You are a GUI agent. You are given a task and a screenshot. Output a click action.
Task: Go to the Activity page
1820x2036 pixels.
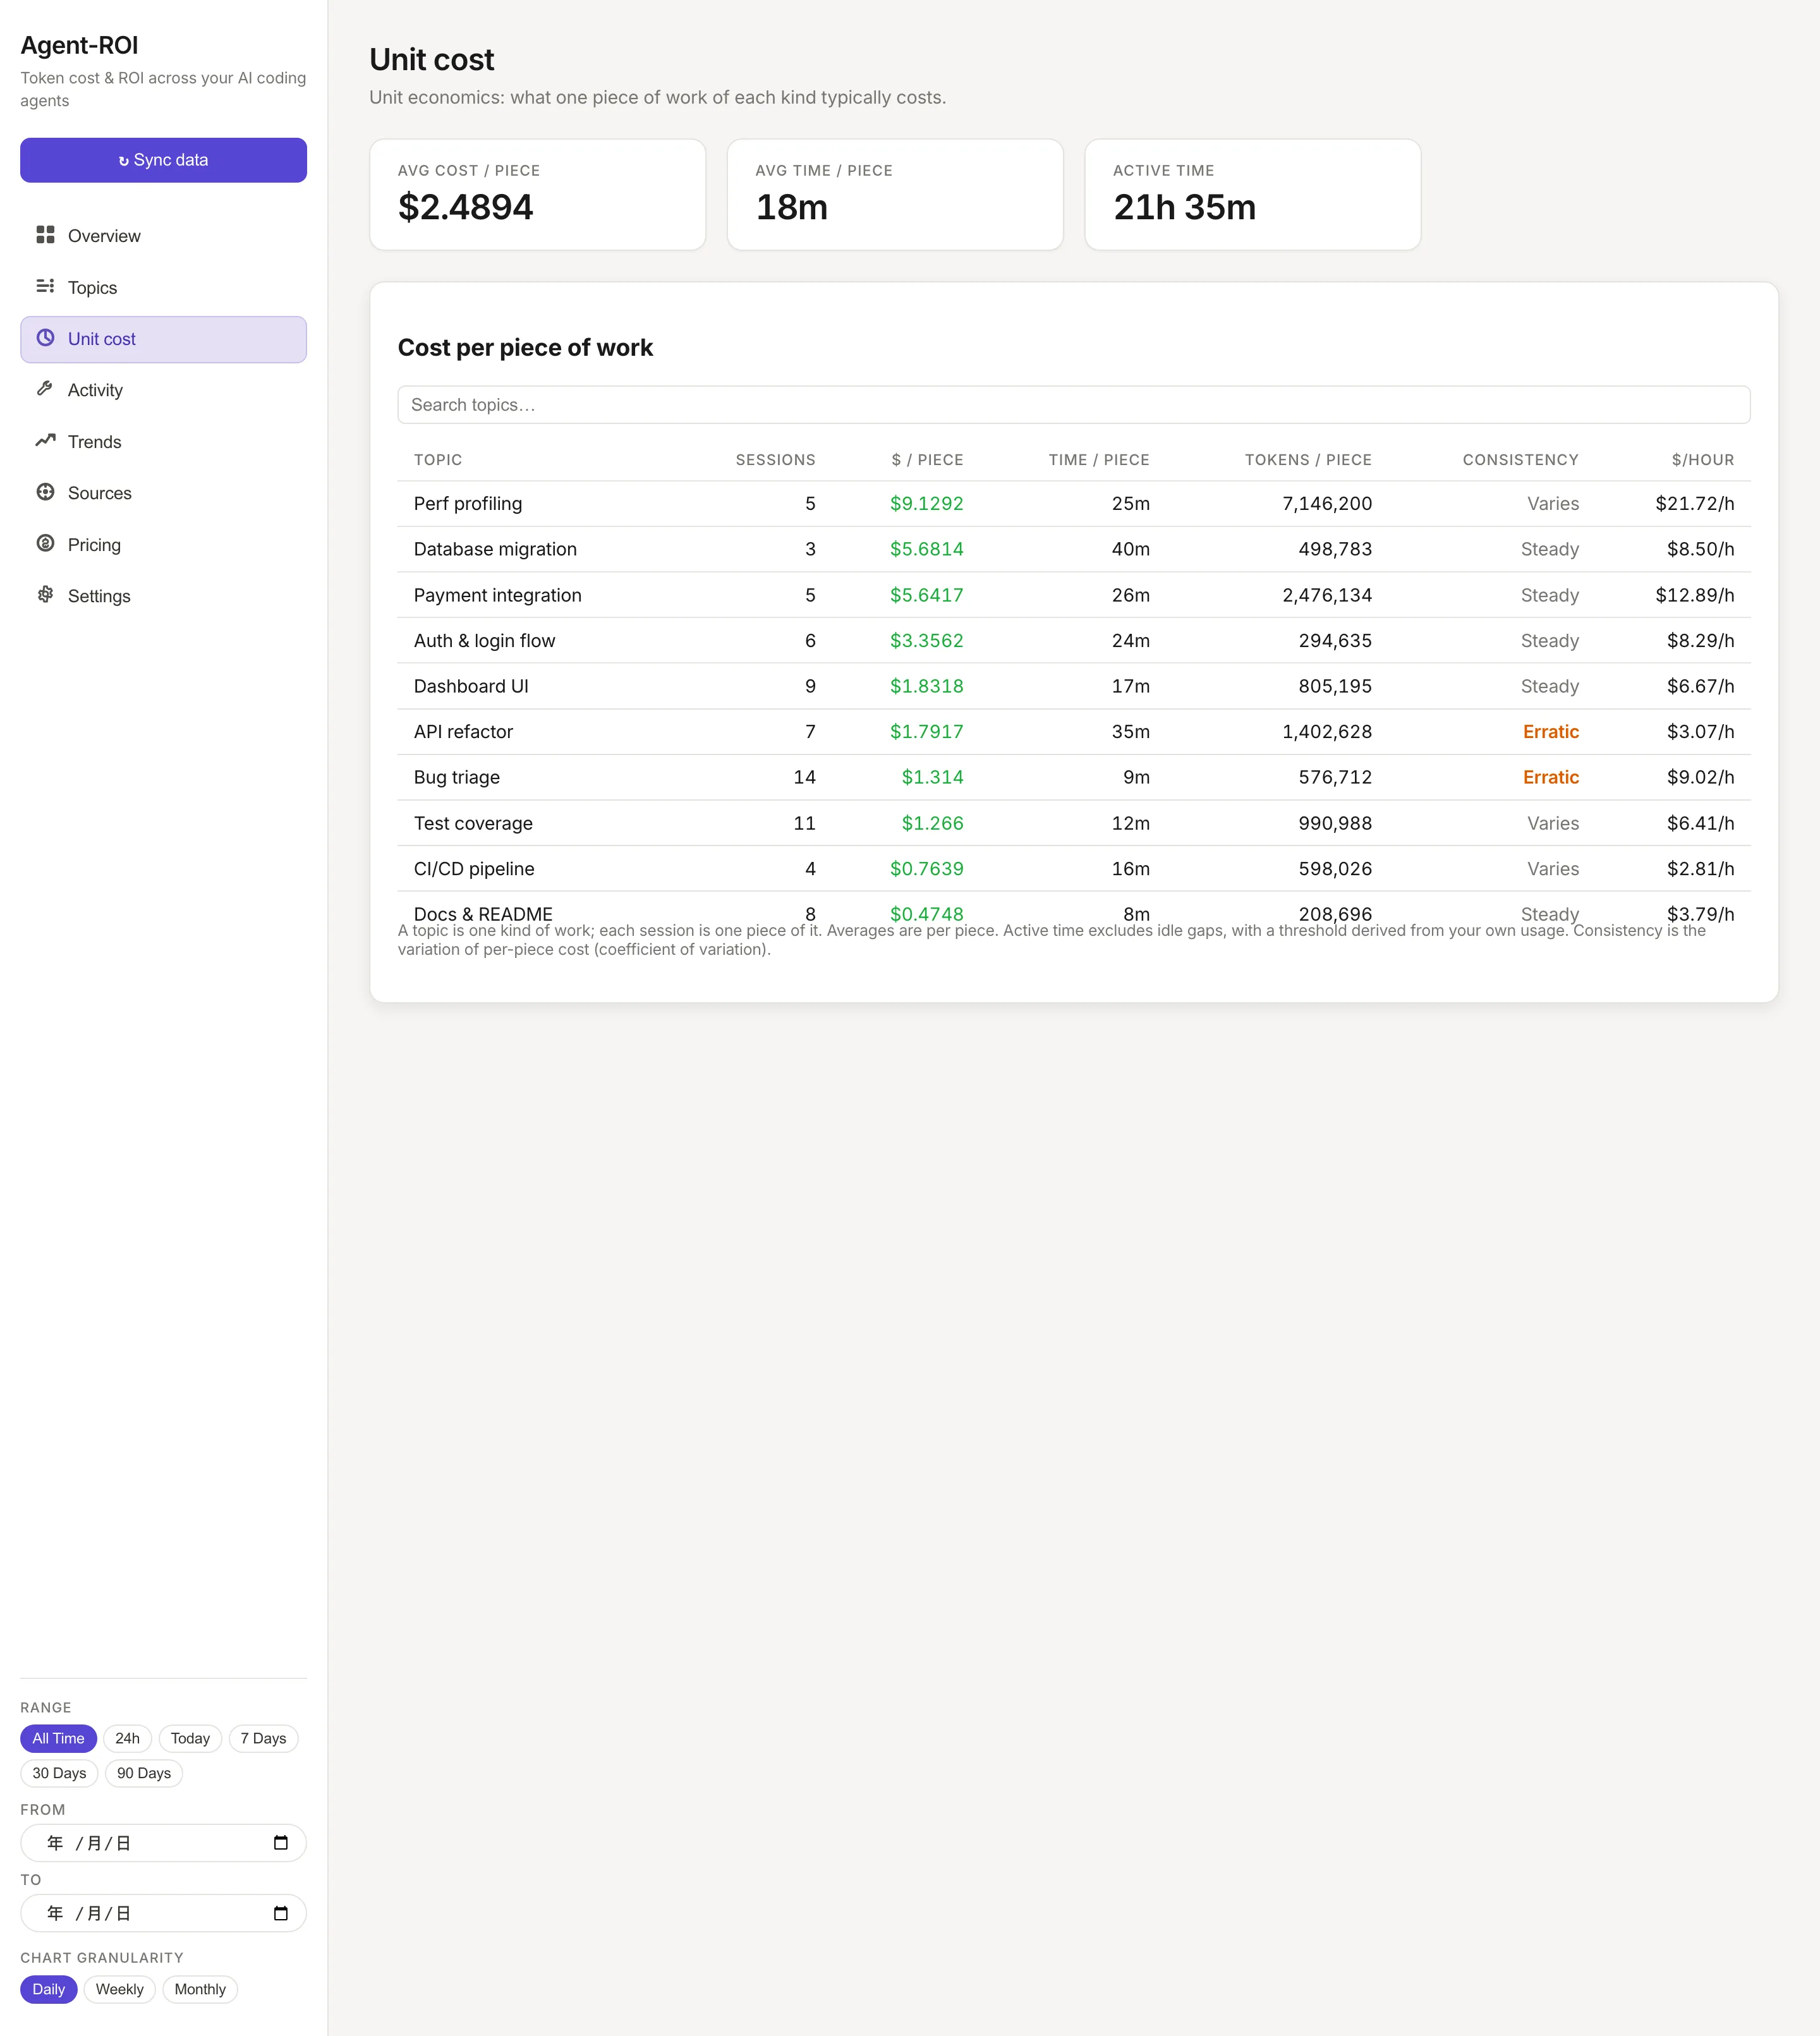point(163,390)
